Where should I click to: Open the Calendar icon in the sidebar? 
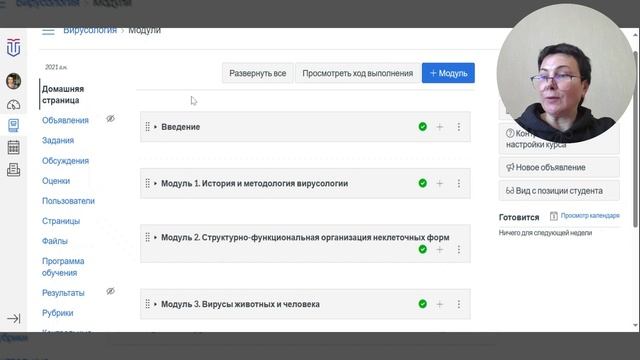click(x=13, y=147)
